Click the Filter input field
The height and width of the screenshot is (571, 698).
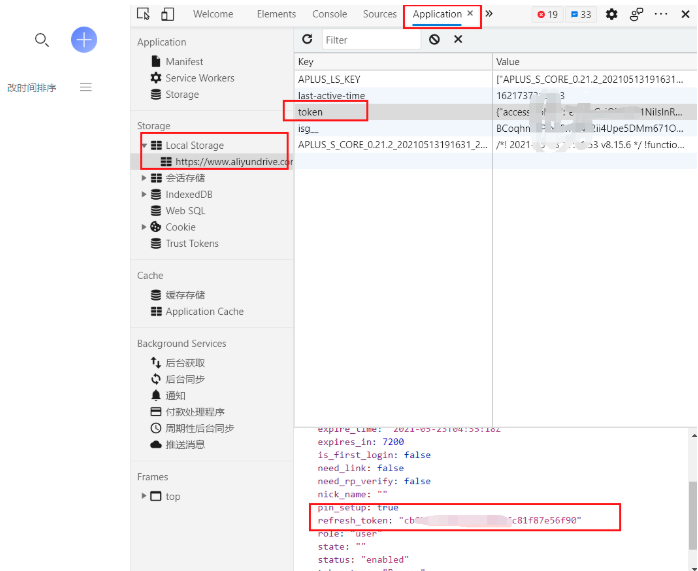370,40
